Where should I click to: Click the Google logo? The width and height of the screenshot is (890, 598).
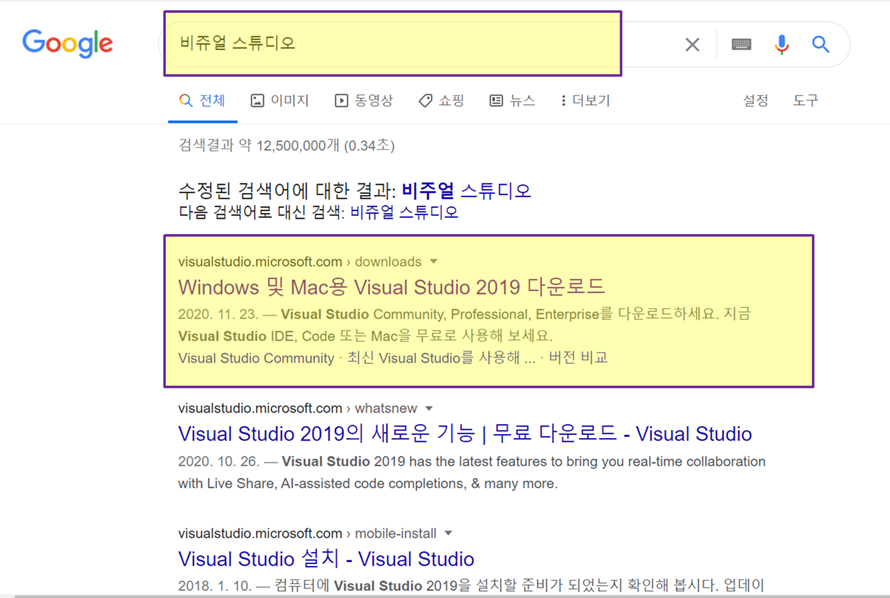click(68, 43)
